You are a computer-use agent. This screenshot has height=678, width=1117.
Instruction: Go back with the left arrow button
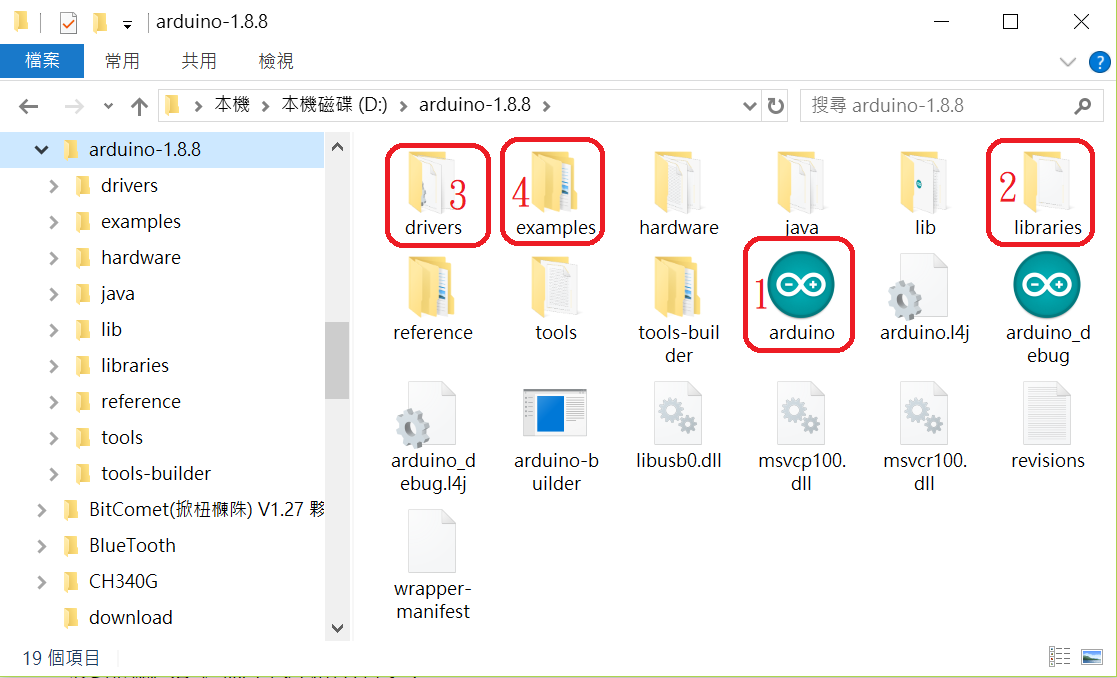[28, 107]
